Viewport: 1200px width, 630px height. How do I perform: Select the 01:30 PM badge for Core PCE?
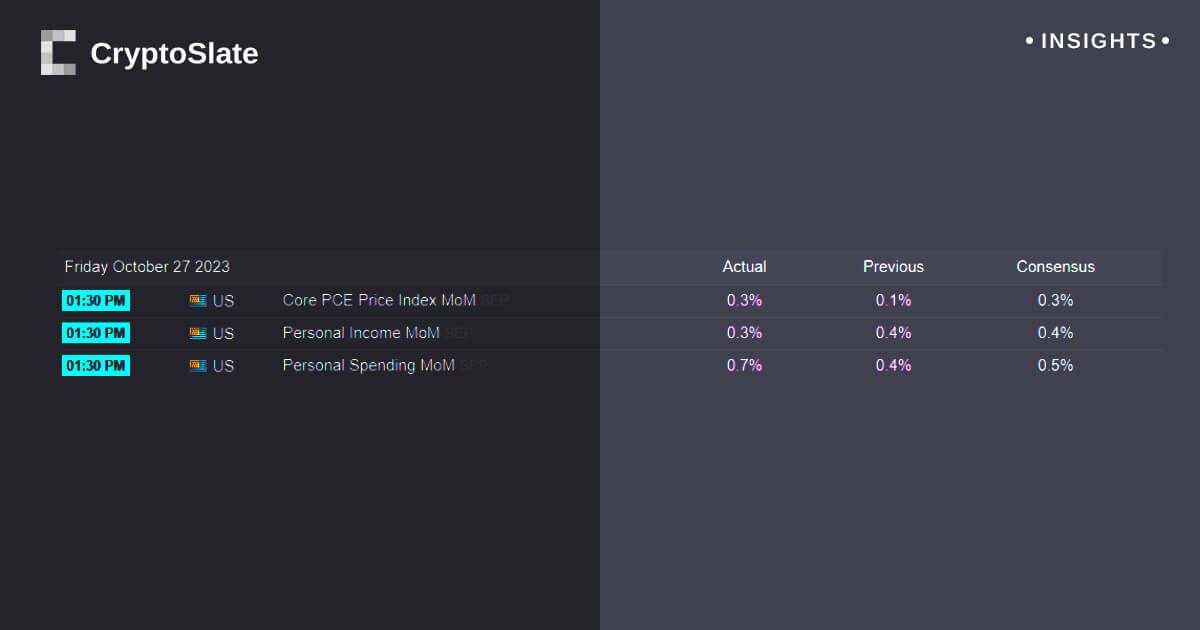(x=96, y=300)
